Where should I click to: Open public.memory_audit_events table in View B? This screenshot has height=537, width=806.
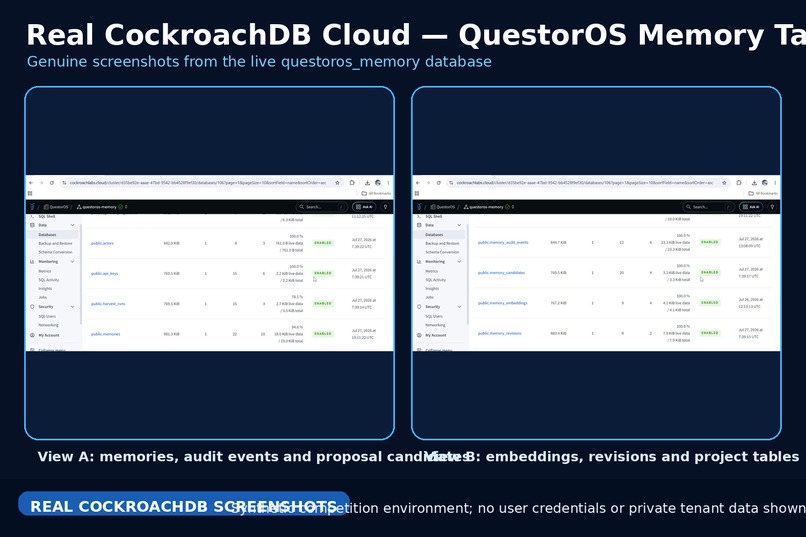(x=503, y=242)
